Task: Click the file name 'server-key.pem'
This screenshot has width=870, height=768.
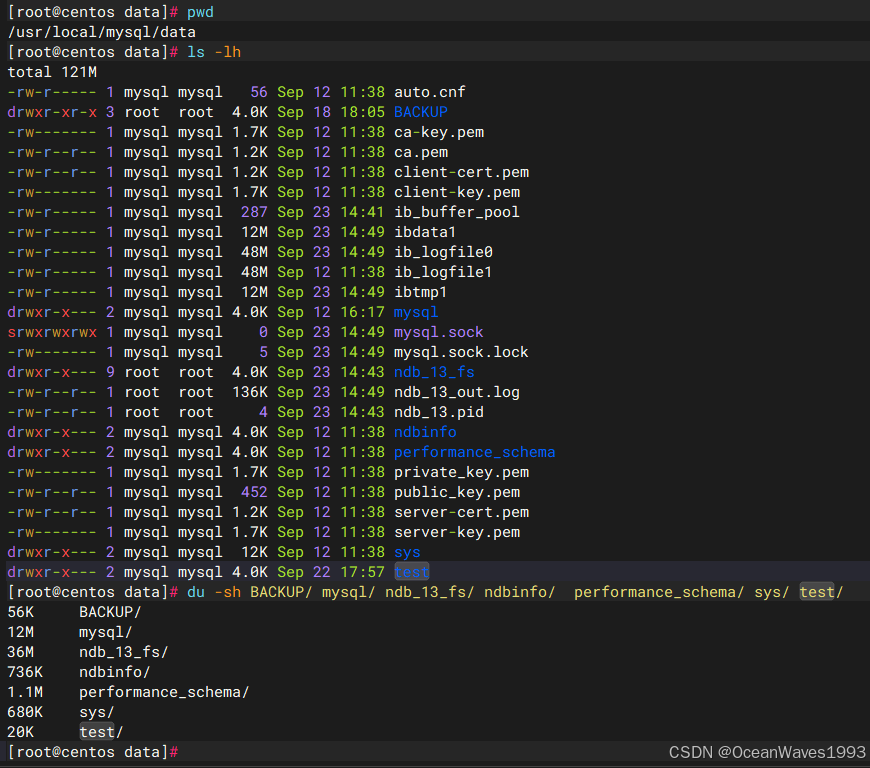Action: click(x=457, y=532)
